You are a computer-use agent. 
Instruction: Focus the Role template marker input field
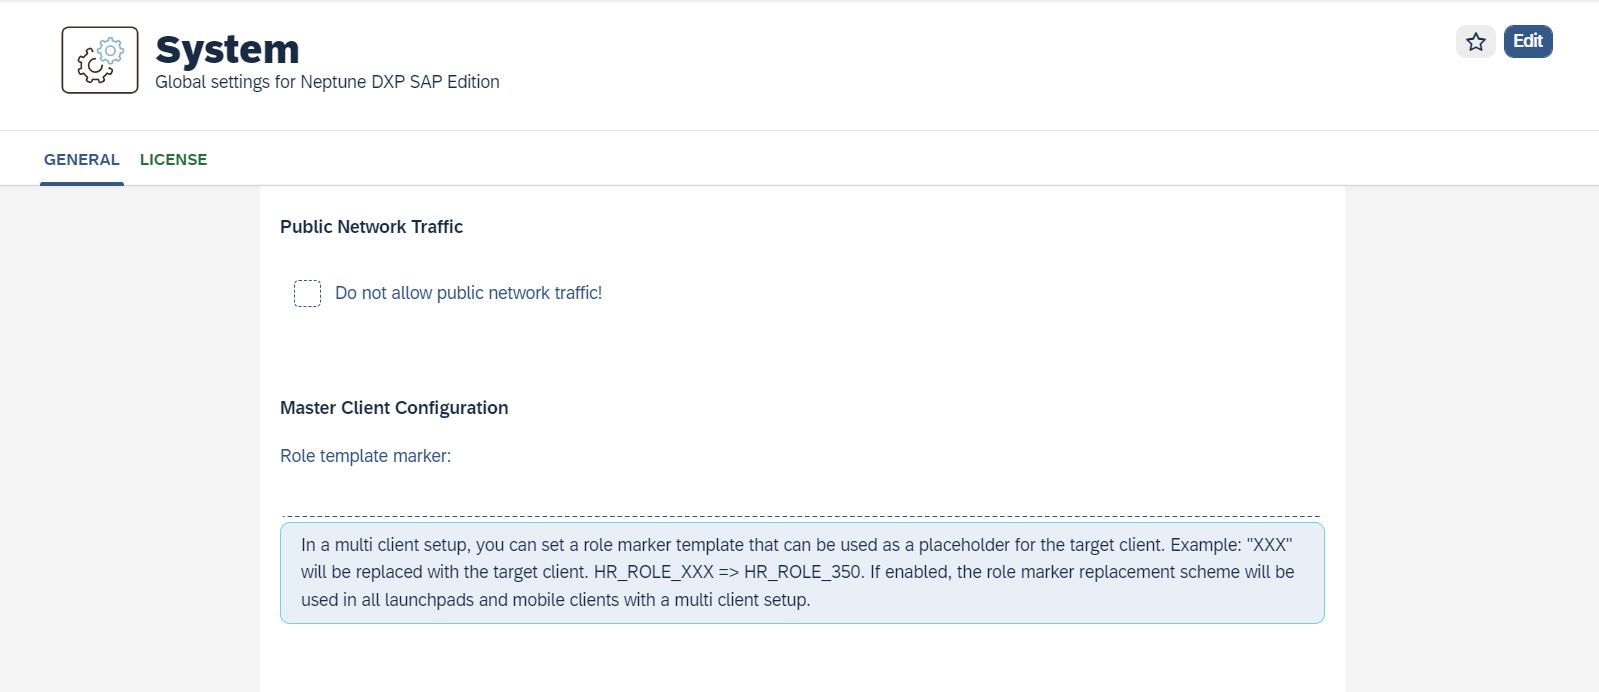click(x=800, y=500)
